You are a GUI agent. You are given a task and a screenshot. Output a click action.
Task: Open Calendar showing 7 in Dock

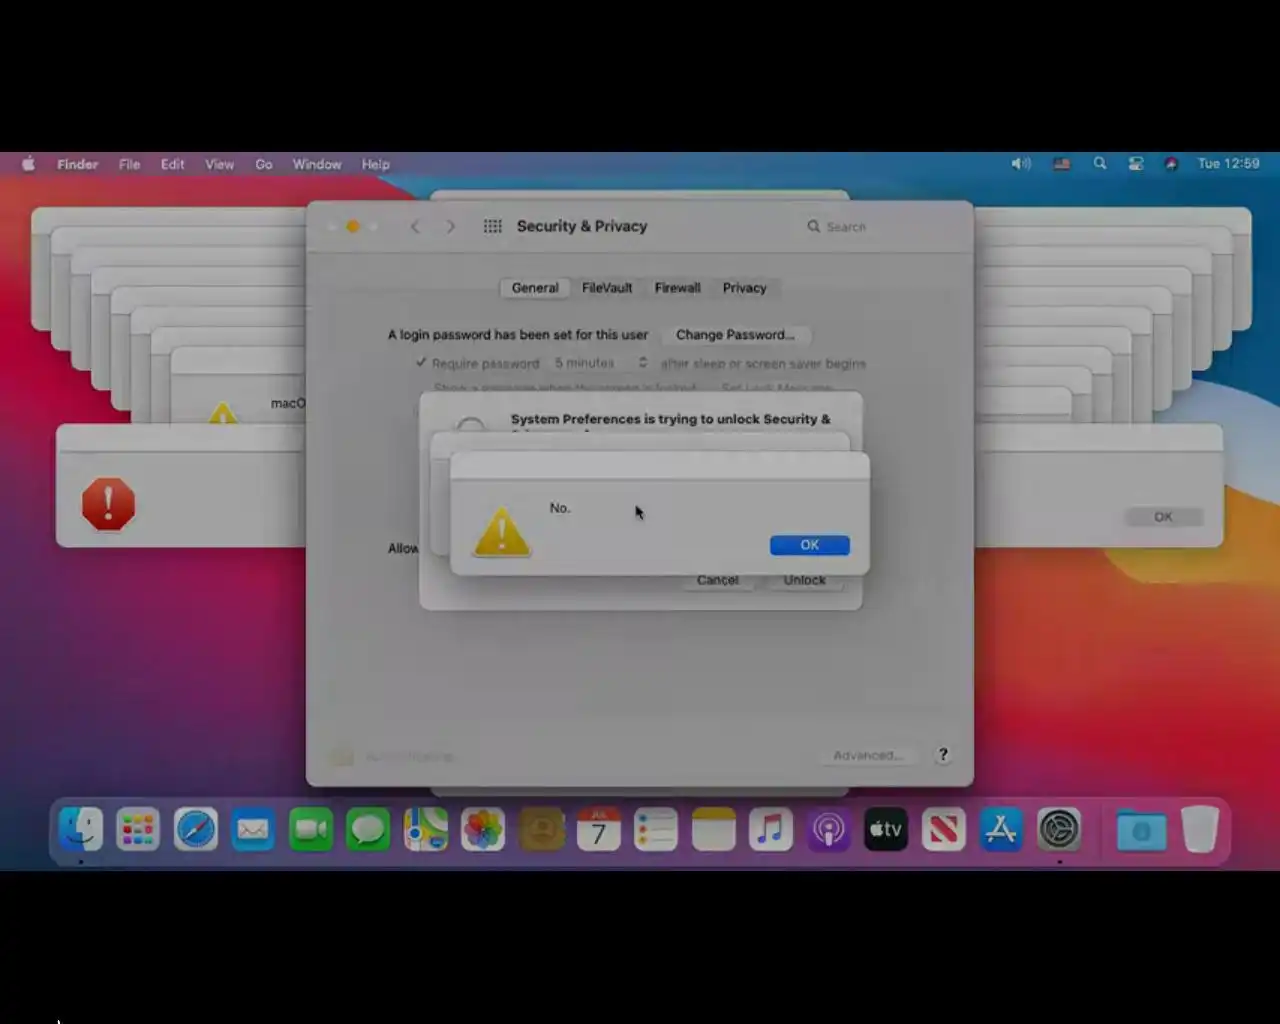[598, 829]
